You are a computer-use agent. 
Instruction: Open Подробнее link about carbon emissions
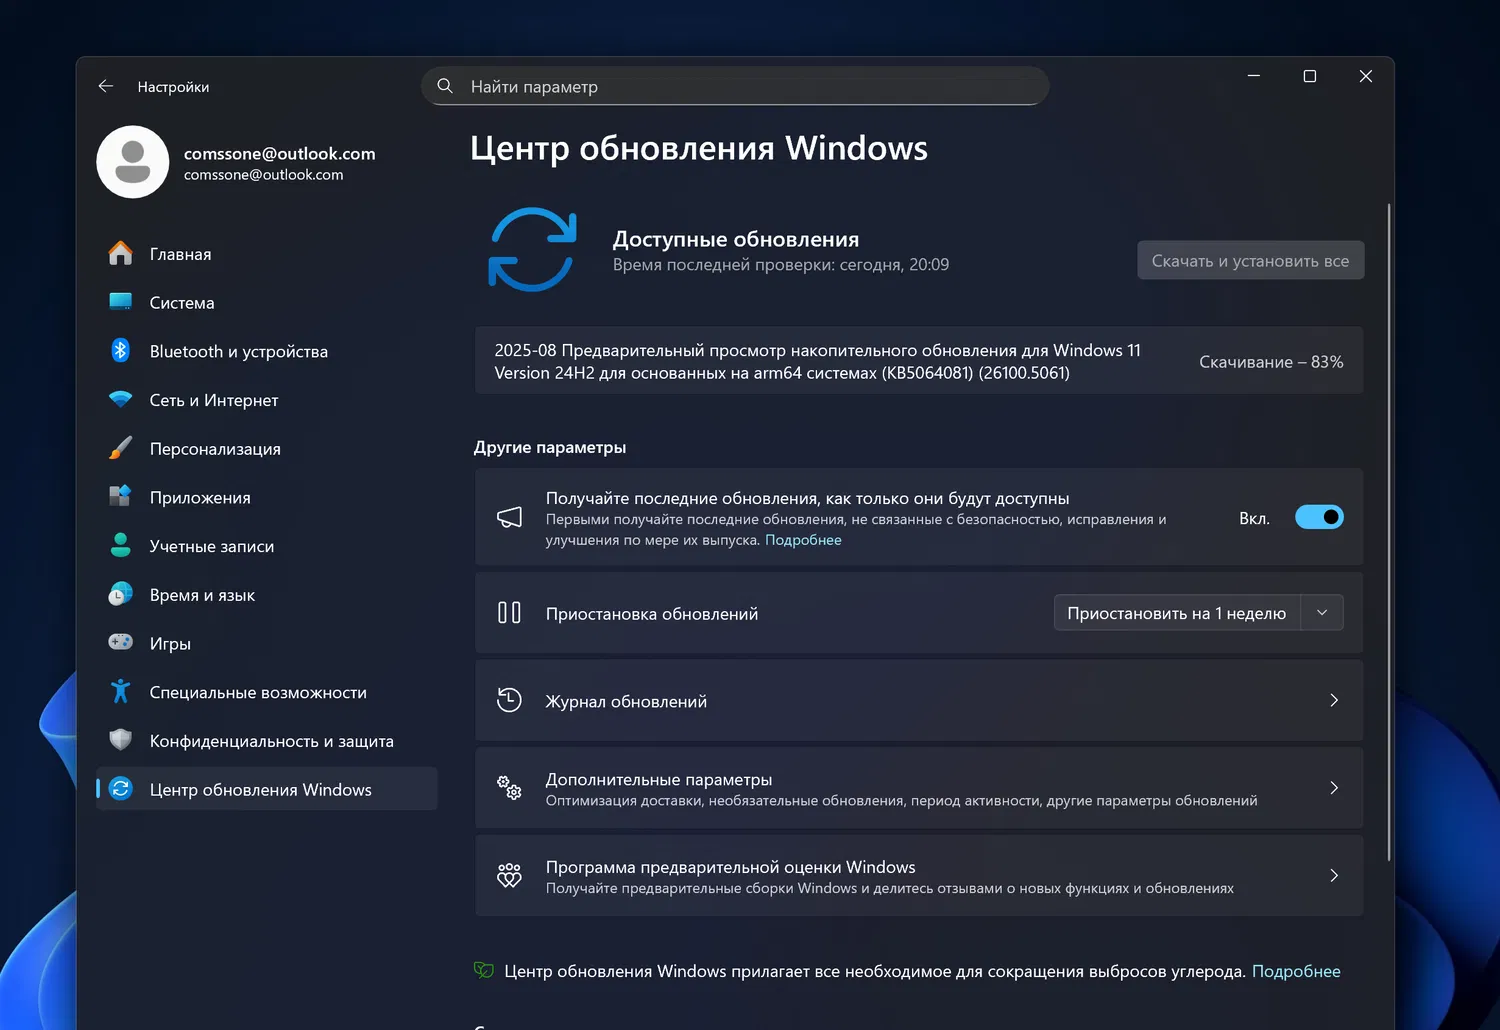click(x=1296, y=971)
